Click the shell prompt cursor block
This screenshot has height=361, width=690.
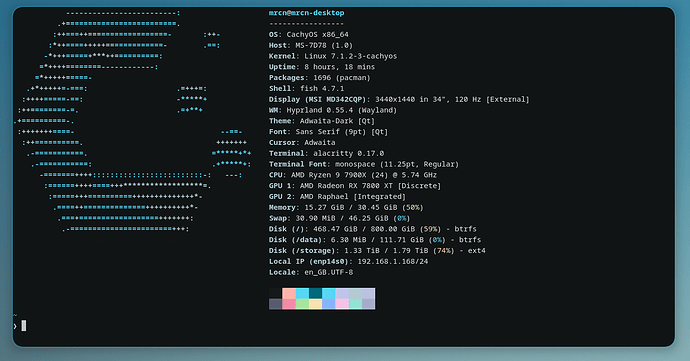pos(24,326)
